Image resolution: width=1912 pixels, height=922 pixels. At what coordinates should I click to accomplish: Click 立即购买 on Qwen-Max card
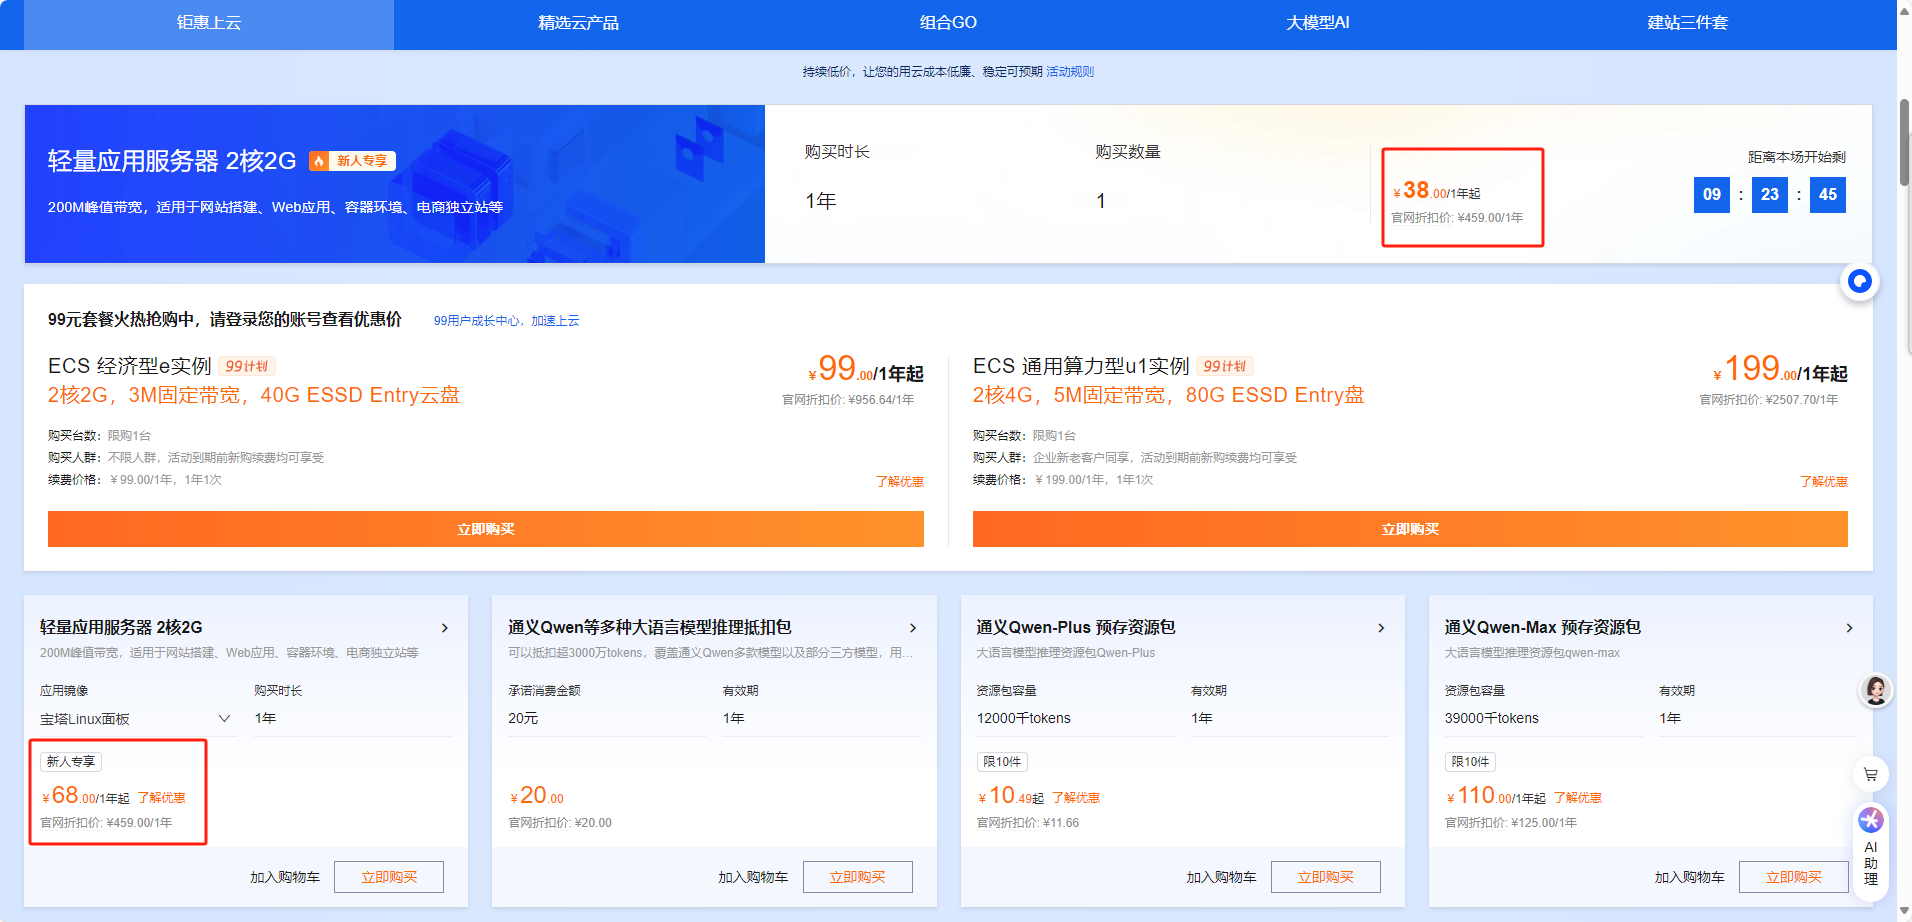(1794, 877)
